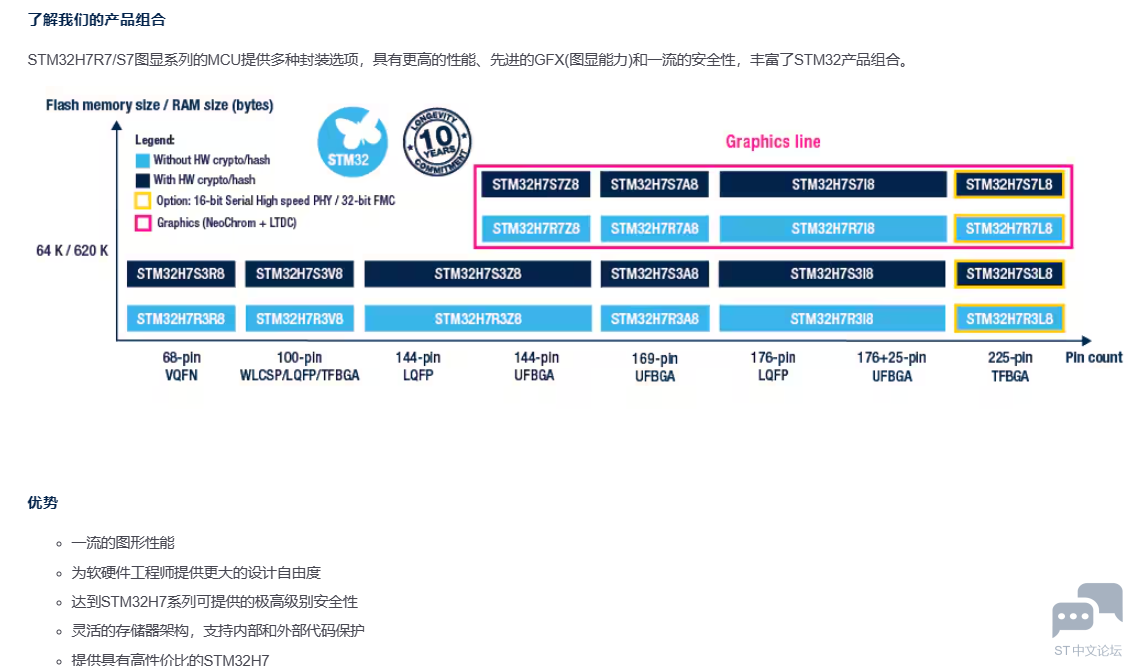This screenshot has width=1131, height=666.
Task: Click the STM32 butterfly logo
Action: [x=352, y=142]
